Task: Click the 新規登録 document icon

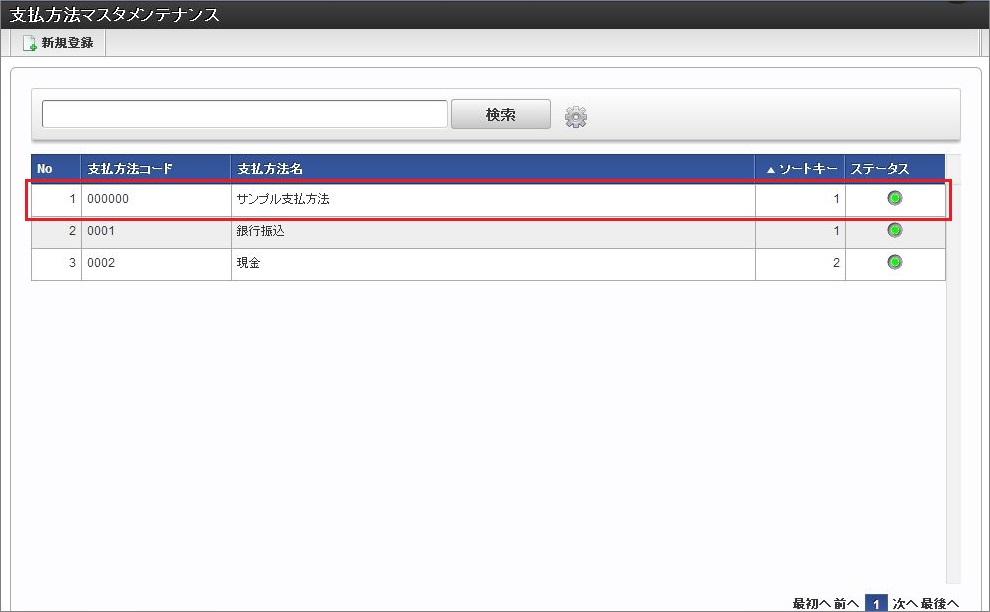Action: pyautogui.click(x=29, y=43)
